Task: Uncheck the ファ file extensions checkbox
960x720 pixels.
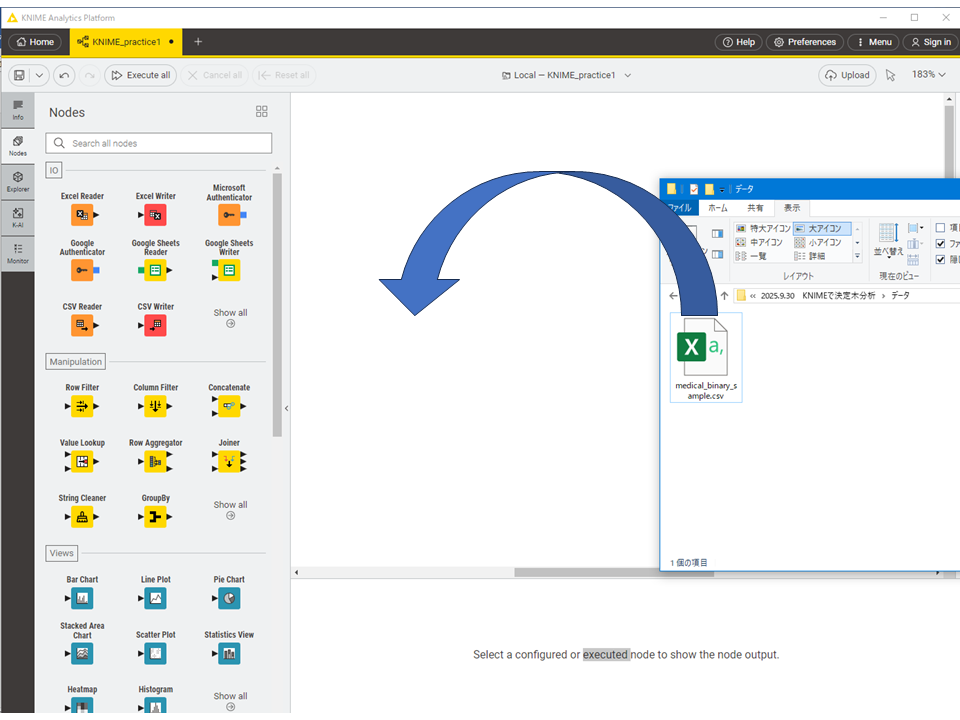Action: pos(940,244)
